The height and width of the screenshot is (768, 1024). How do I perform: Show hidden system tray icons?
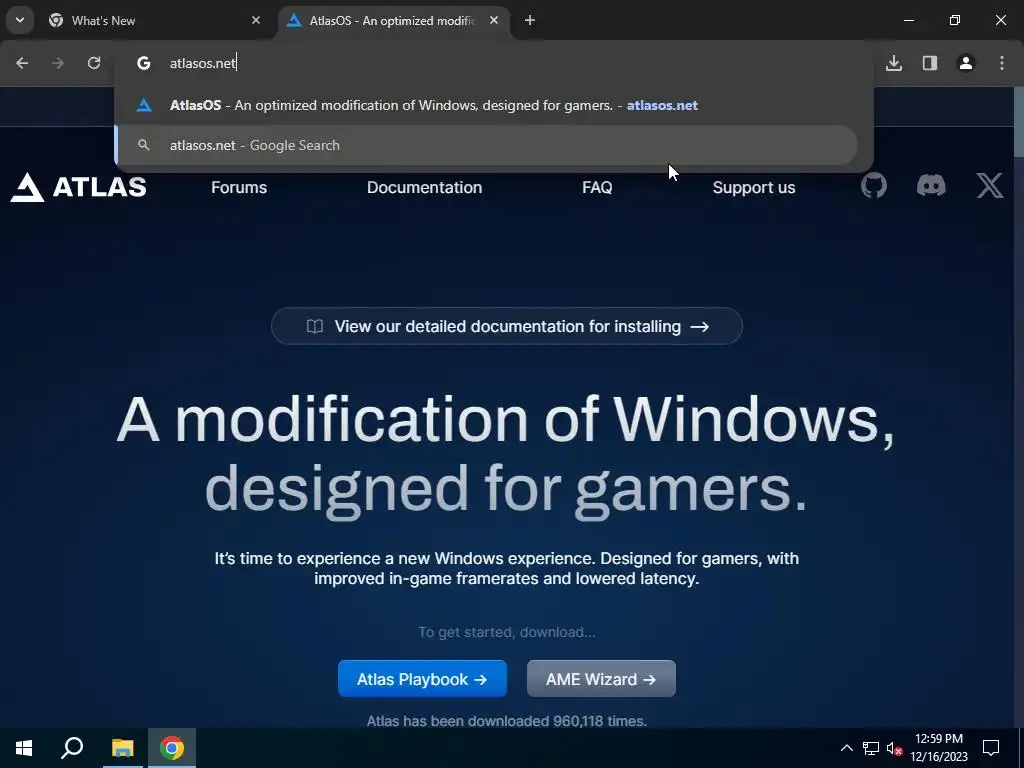click(x=846, y=748)
